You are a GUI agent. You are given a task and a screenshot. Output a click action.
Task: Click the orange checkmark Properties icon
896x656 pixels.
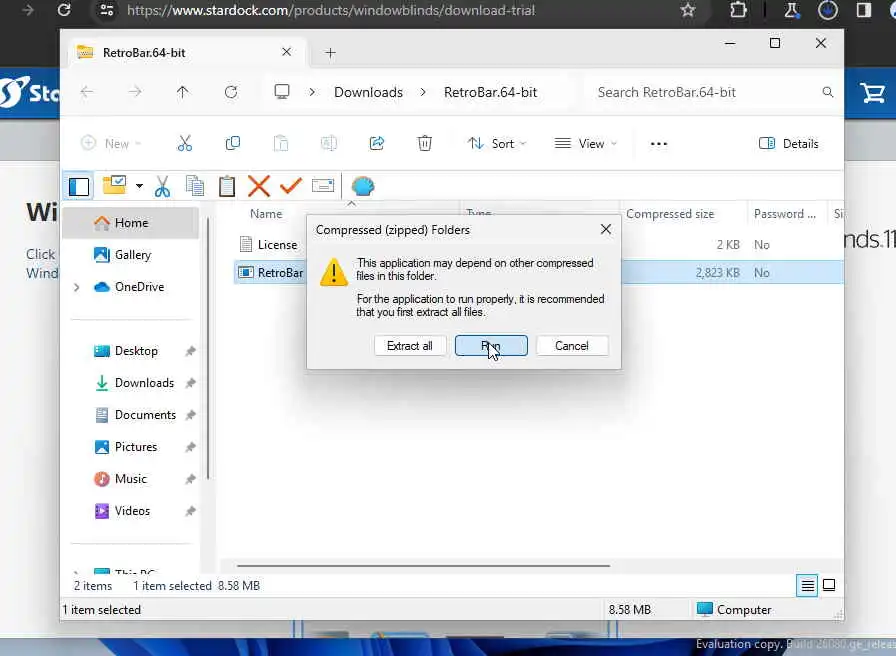291,186
